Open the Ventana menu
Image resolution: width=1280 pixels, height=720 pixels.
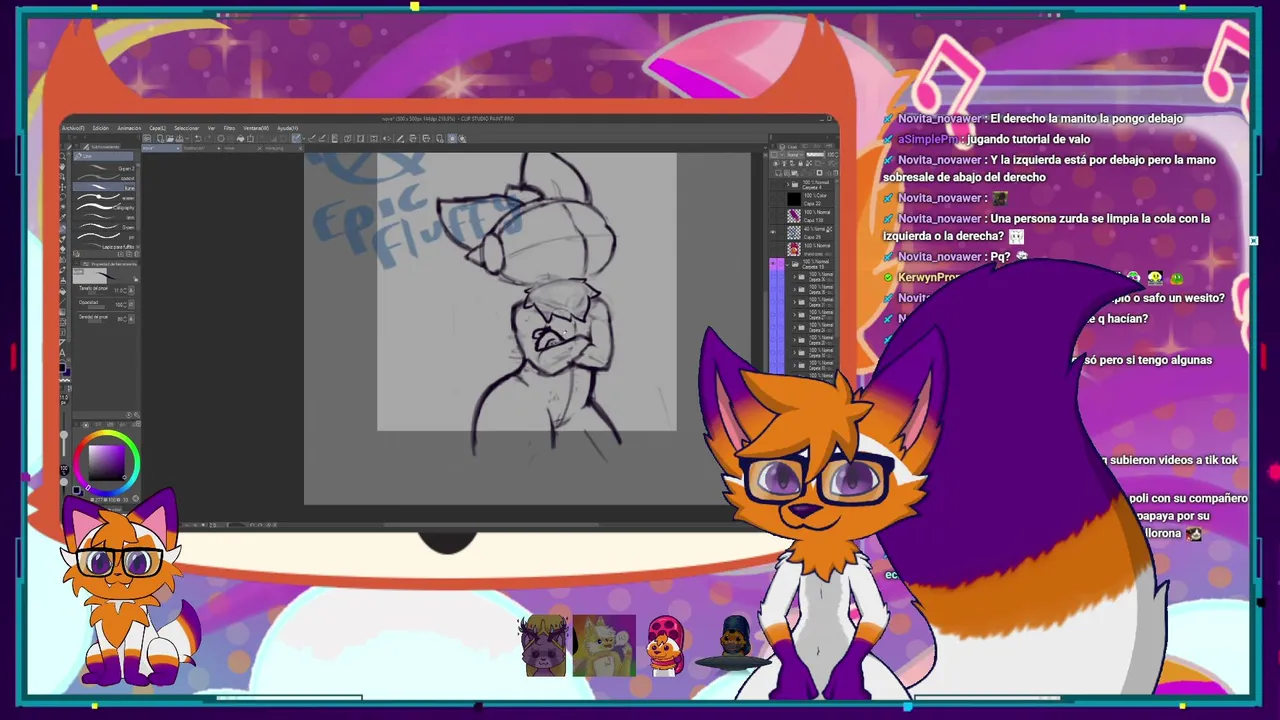[256, 128]
